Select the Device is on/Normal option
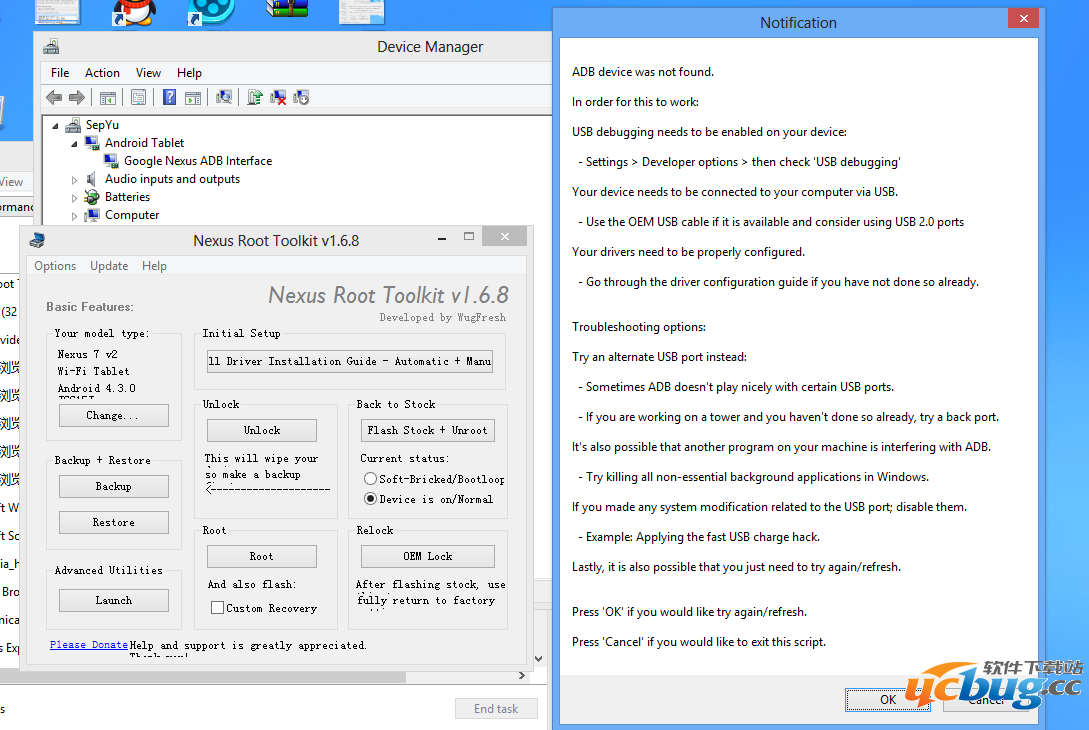The width and height of the screenshot is (1089, 730). (370, 499)
